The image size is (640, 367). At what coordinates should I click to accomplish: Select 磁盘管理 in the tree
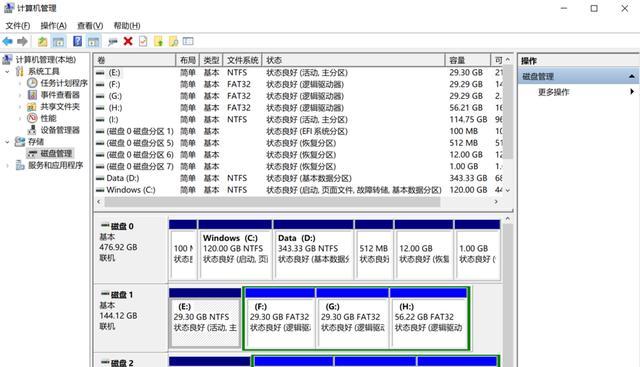coord(56,153)
